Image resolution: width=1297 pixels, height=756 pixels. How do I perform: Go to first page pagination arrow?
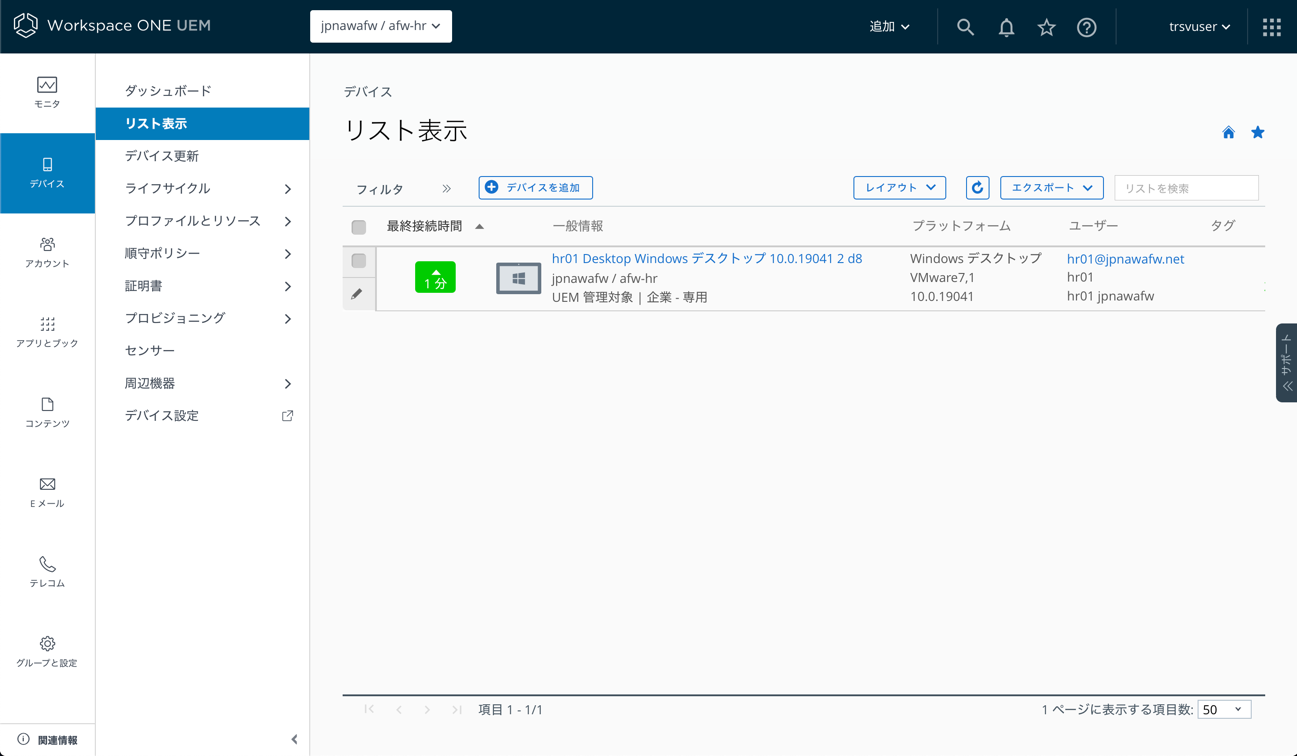point(369,710)
